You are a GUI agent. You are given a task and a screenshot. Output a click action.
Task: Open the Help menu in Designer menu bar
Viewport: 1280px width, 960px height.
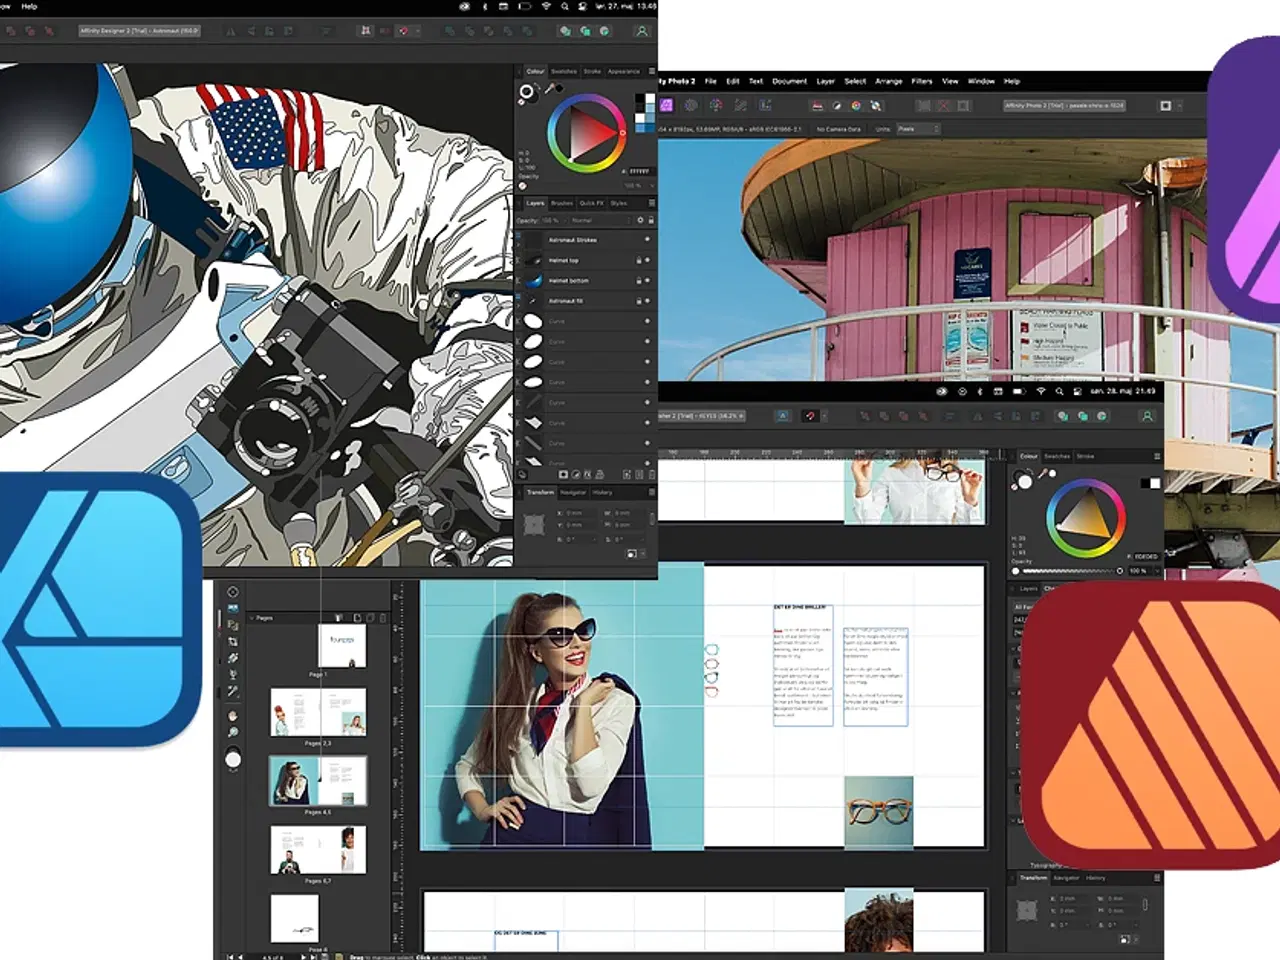click(30, 6)
